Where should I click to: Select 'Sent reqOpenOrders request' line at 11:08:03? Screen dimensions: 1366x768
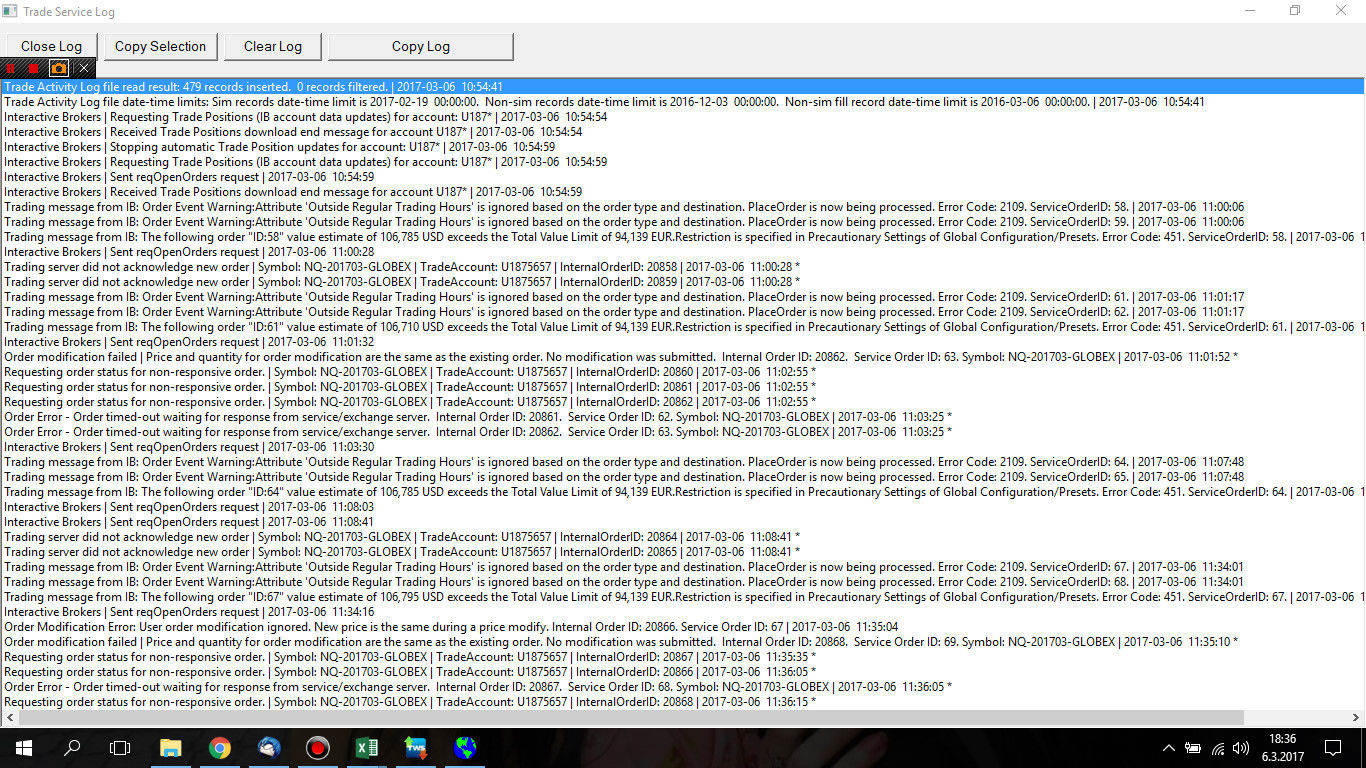[683, 507]
